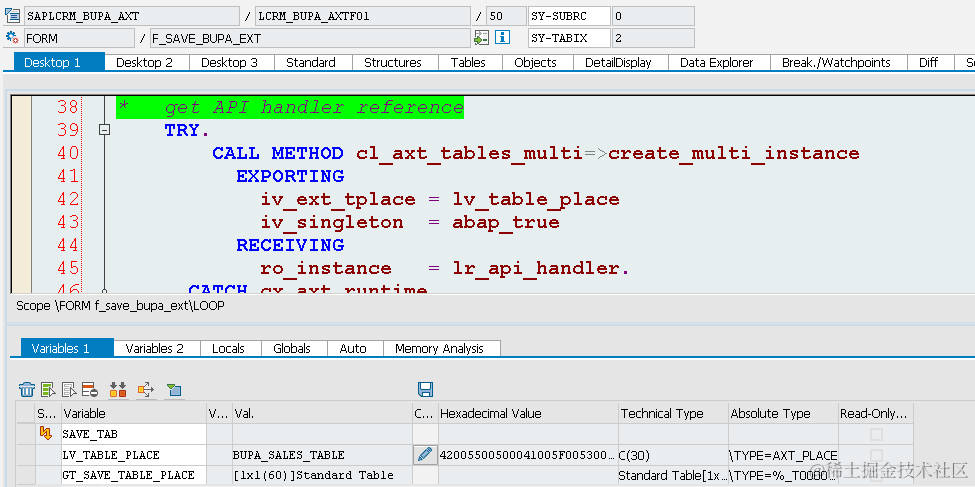The image size is (975, 487).
Task: Select the Memory Analysis tab
Action: tap(439, 348)
